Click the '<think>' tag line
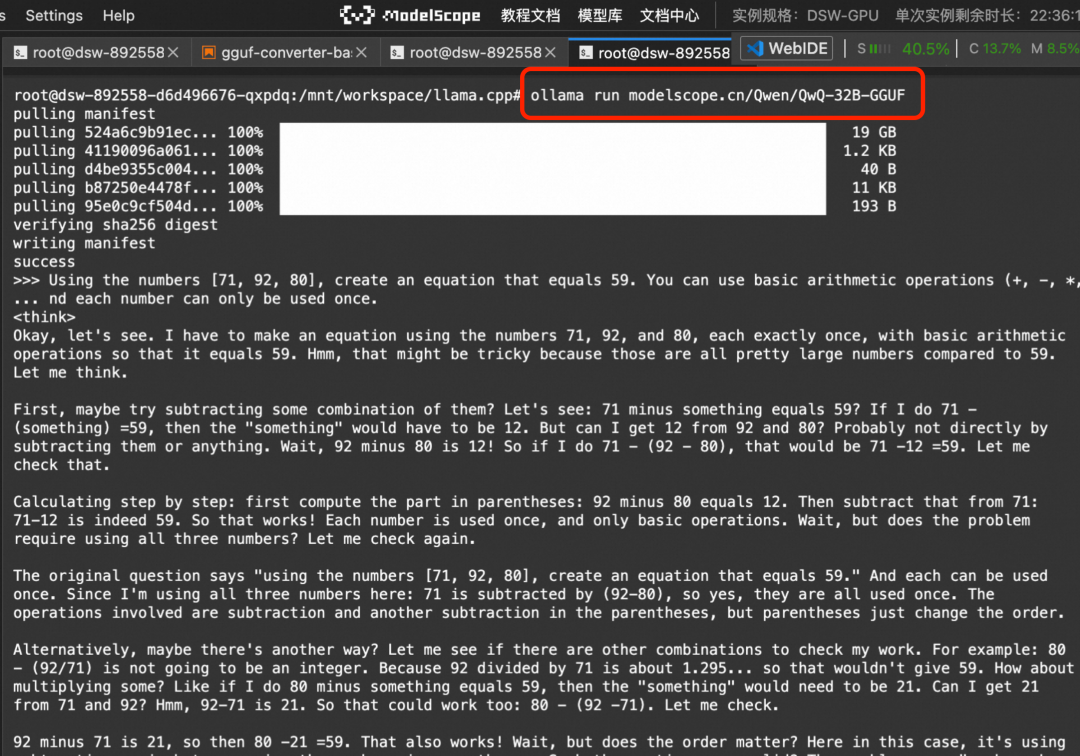The height and width of the screenshot is (756, 1080). pyautogui.click(x=44, y=317)
